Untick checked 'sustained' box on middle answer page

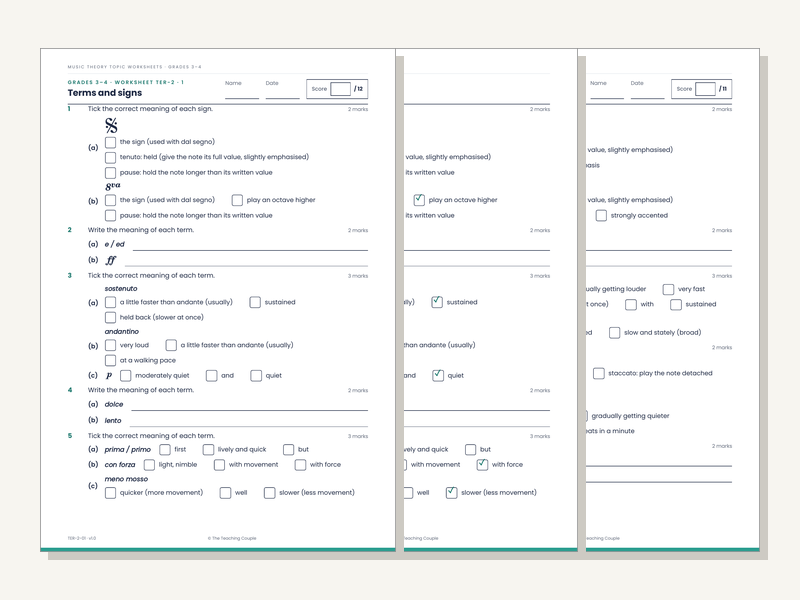tap(437, 303)
